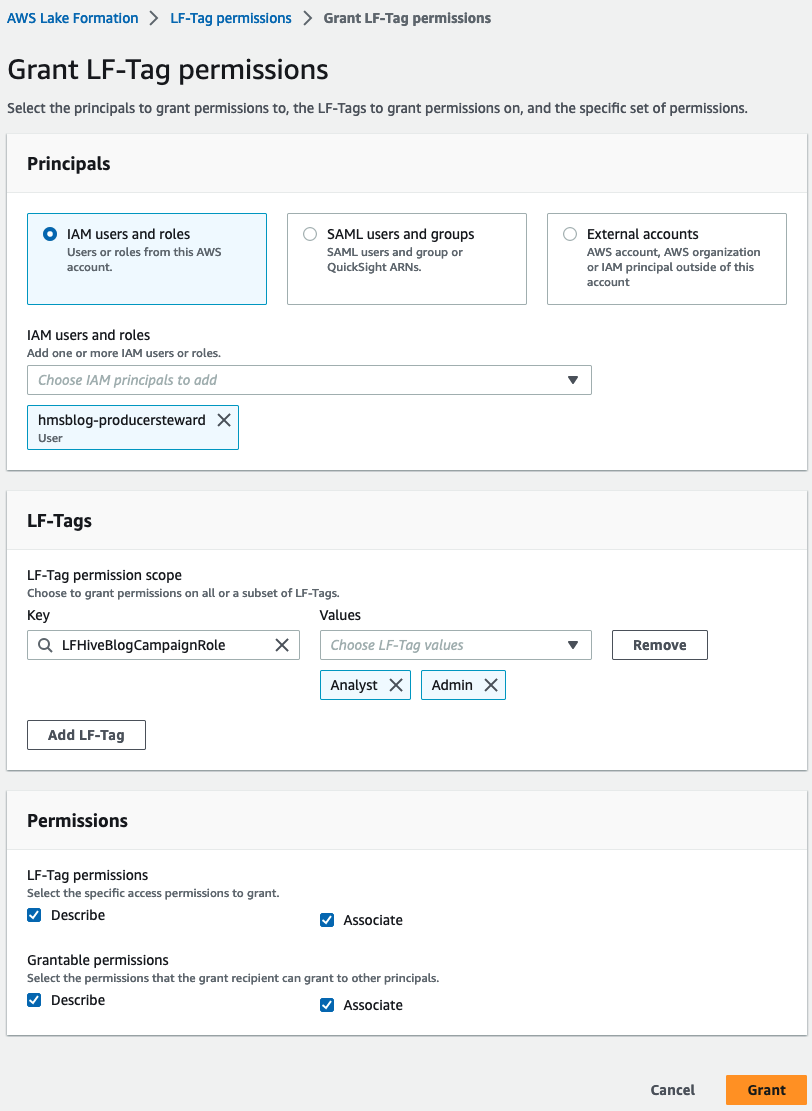
Task: Uncheck Describe under LF-Tag permissions
Action: coord(34,915)
